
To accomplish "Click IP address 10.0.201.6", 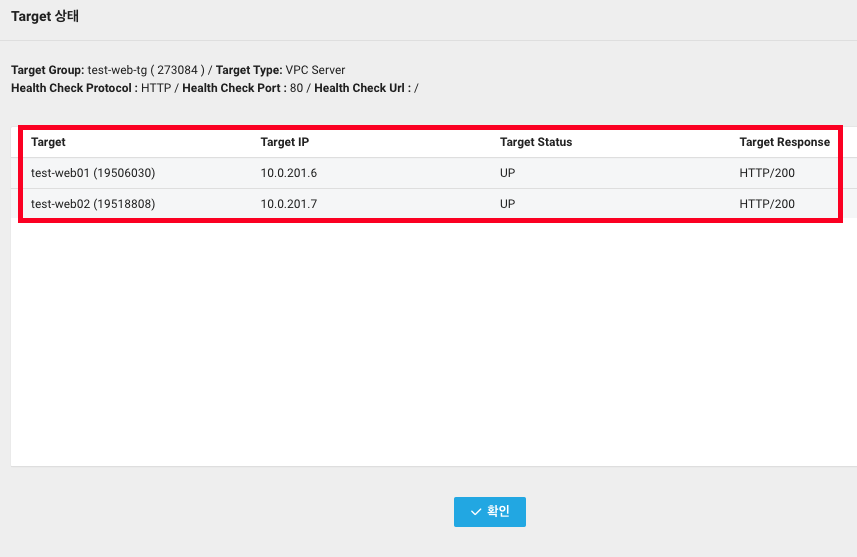I will click(289, 173).
